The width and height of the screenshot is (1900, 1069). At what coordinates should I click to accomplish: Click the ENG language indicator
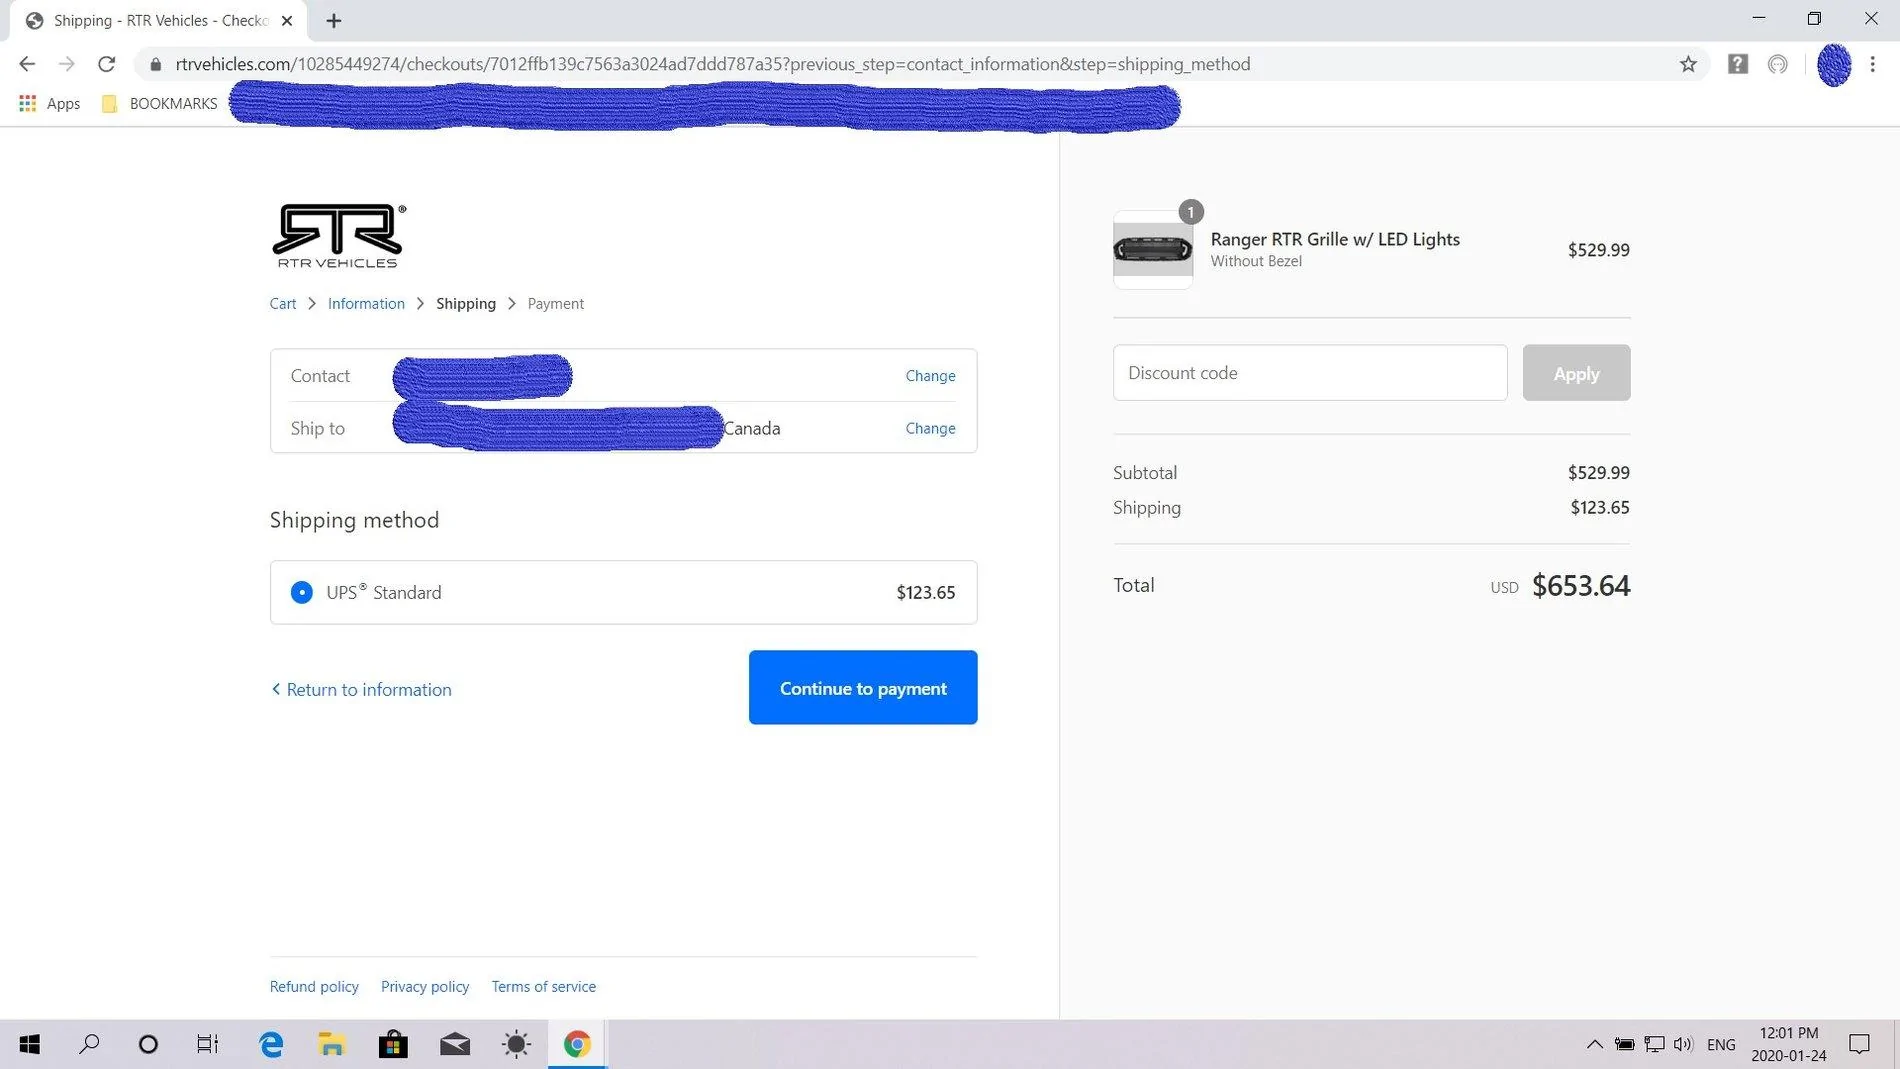1721,1044
